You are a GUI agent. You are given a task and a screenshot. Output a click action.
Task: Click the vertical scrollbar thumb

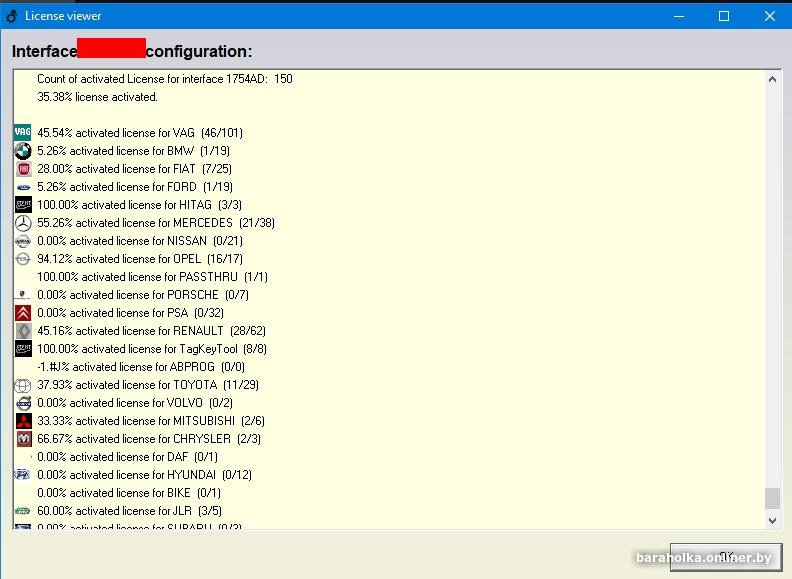pyautogui.click(x=771, y=498)
